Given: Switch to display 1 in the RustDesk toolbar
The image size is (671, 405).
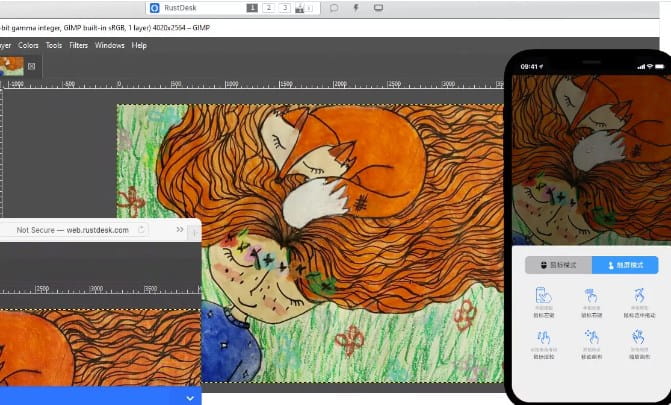Looking at the screenshot, I should [252, 8].
